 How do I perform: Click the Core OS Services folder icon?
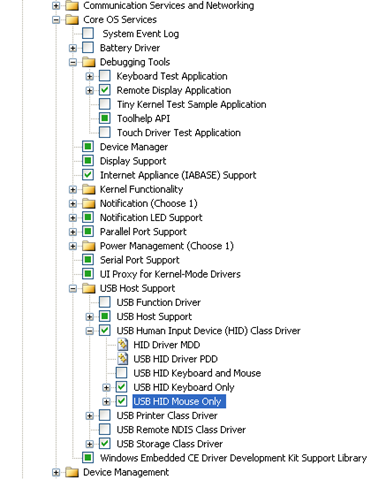(72, 20)
